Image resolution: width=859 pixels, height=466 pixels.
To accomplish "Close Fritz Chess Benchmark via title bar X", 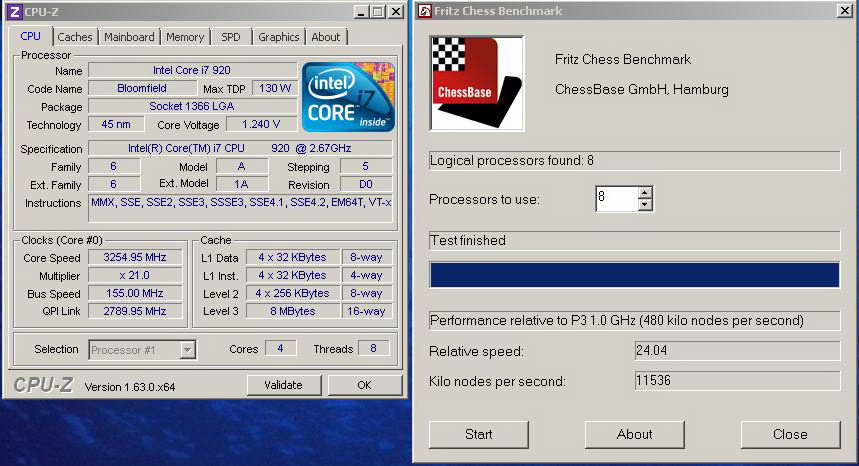I will click(845, 11).
